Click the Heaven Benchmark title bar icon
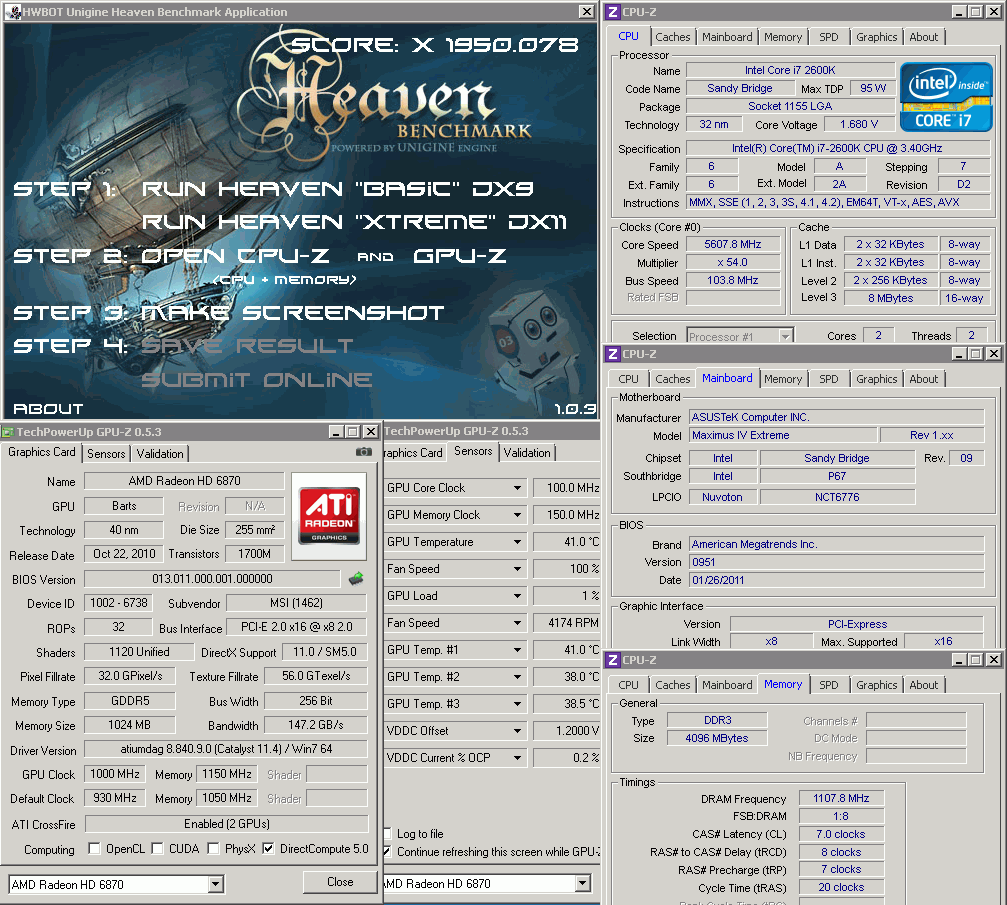This screenshot has width=1007, height=905. (13, 12)
